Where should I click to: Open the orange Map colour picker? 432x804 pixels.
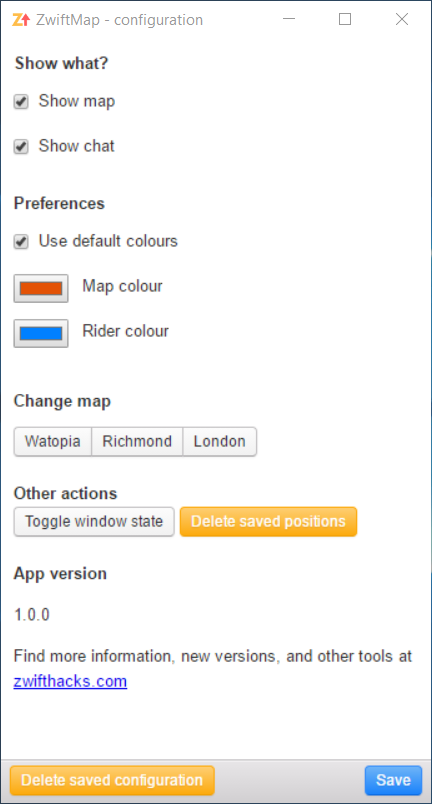click(41, 288)
